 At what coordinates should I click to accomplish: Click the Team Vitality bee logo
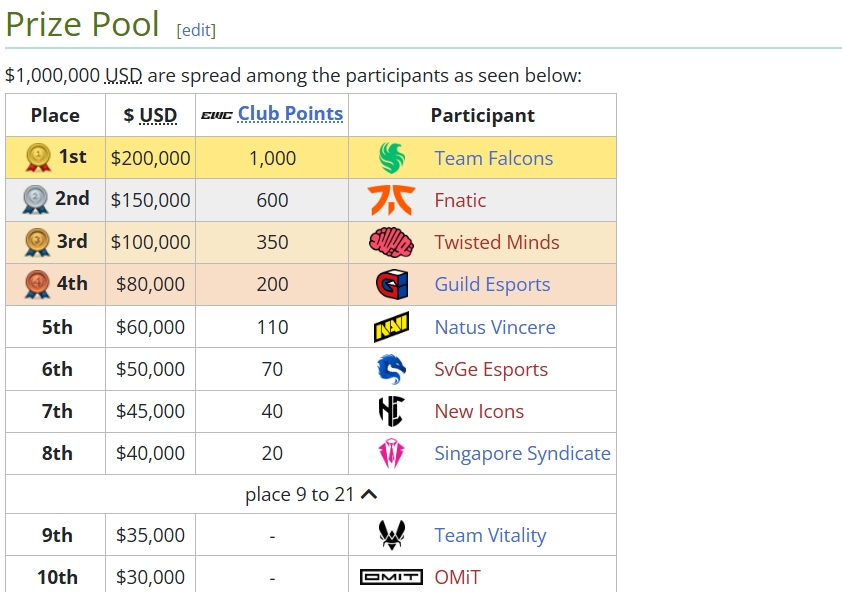pyautogui.click(x=391, y=535)
